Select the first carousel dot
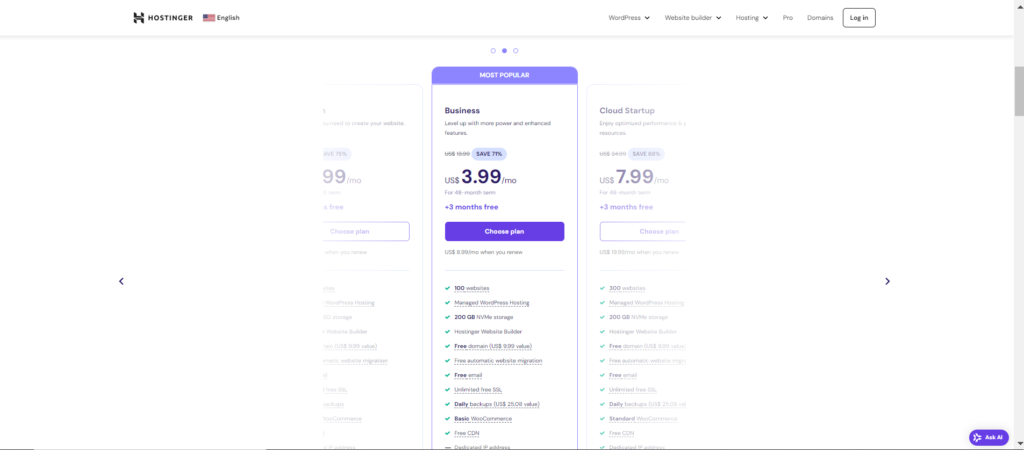Viewport: 1024px width, 450px height. click(493, 50)
